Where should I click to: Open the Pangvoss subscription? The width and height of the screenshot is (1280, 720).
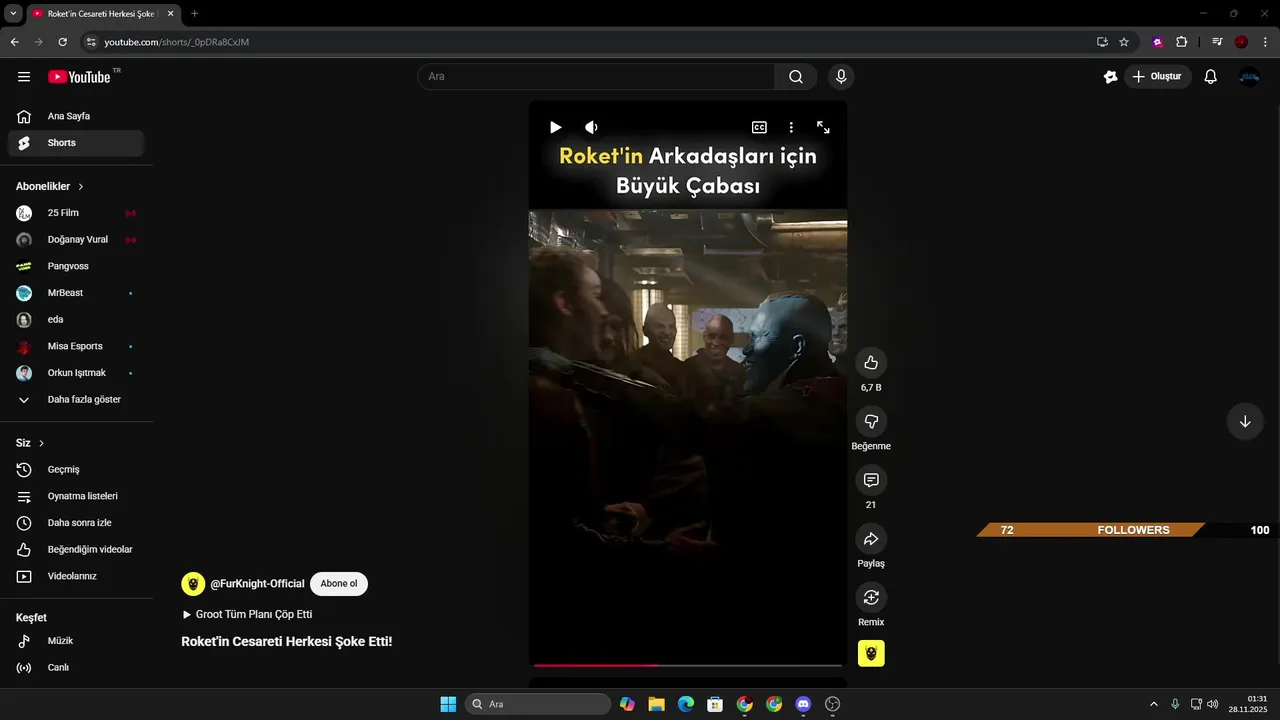pos(76,266)
